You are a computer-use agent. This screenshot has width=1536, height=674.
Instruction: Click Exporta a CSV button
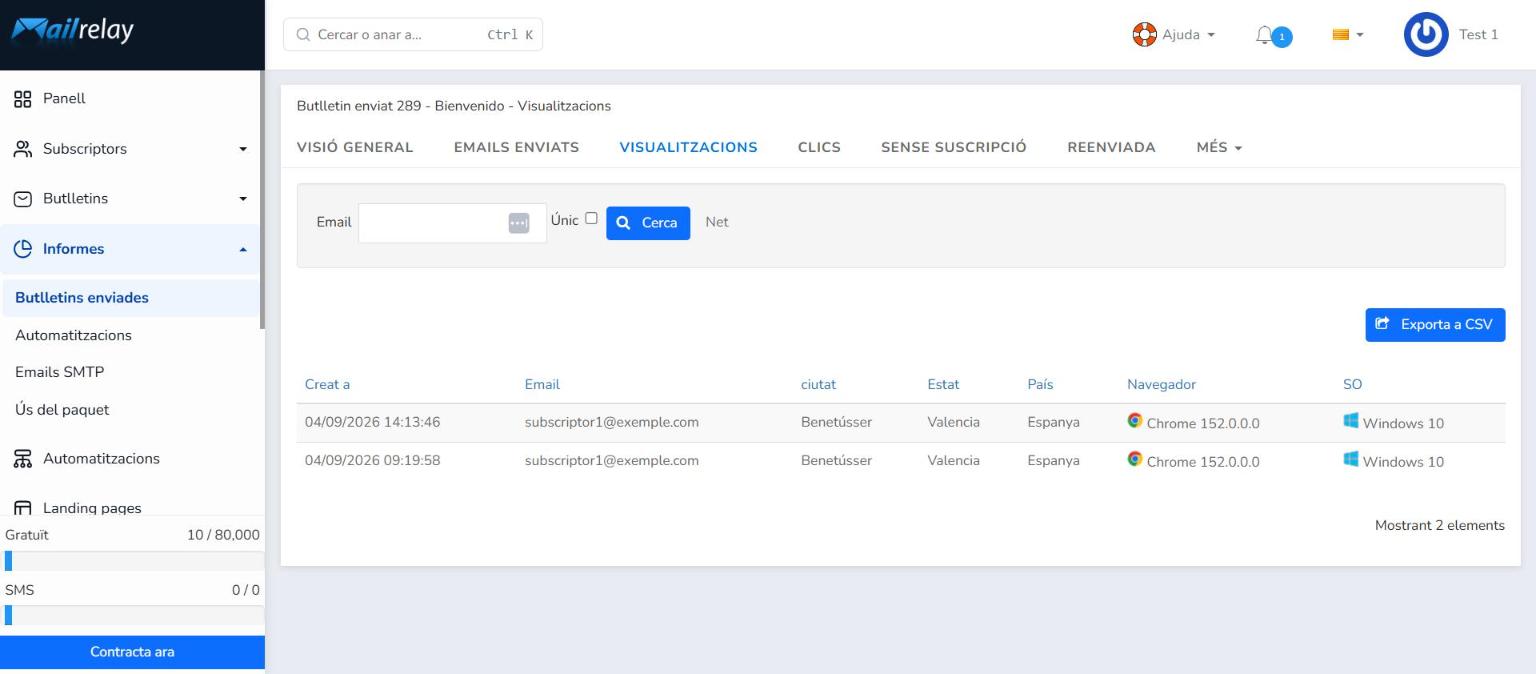click(1435, 325)
